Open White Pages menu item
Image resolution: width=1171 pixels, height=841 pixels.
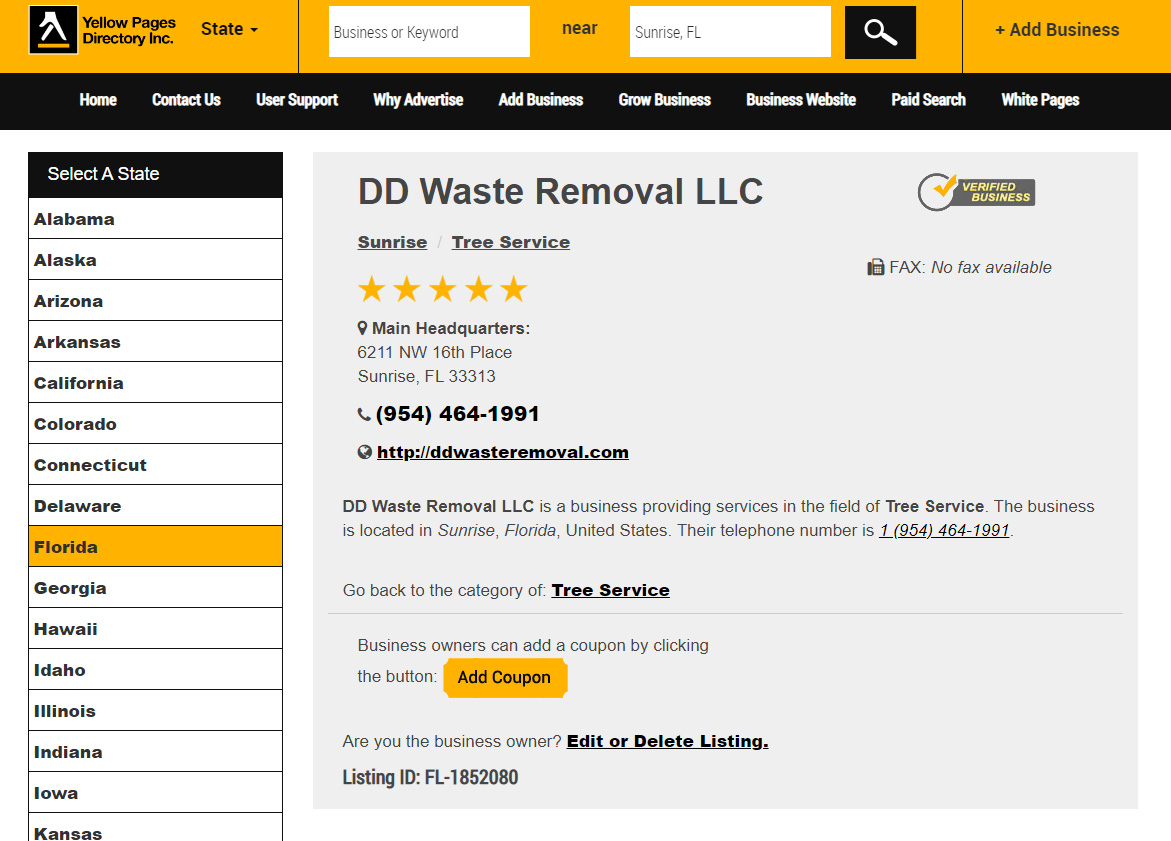1040,100
